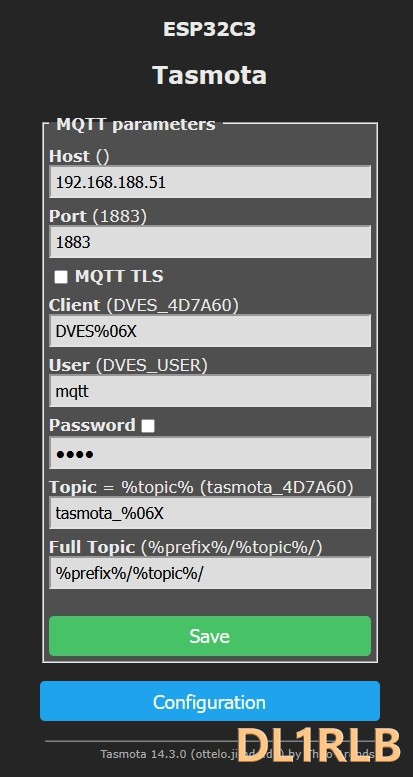Click the Client field with DVES%06X

[210, 331]
